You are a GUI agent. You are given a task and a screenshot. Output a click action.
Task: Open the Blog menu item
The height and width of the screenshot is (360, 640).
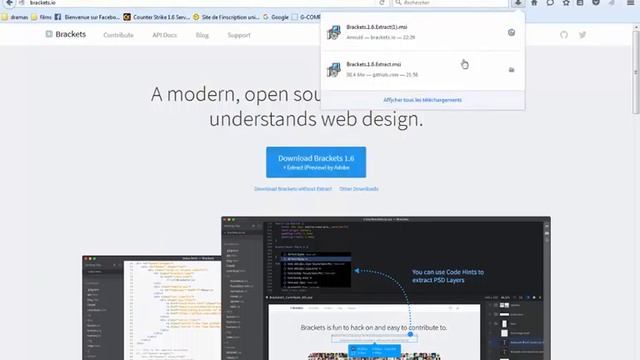pyautogui.click(x=202, y=35)
